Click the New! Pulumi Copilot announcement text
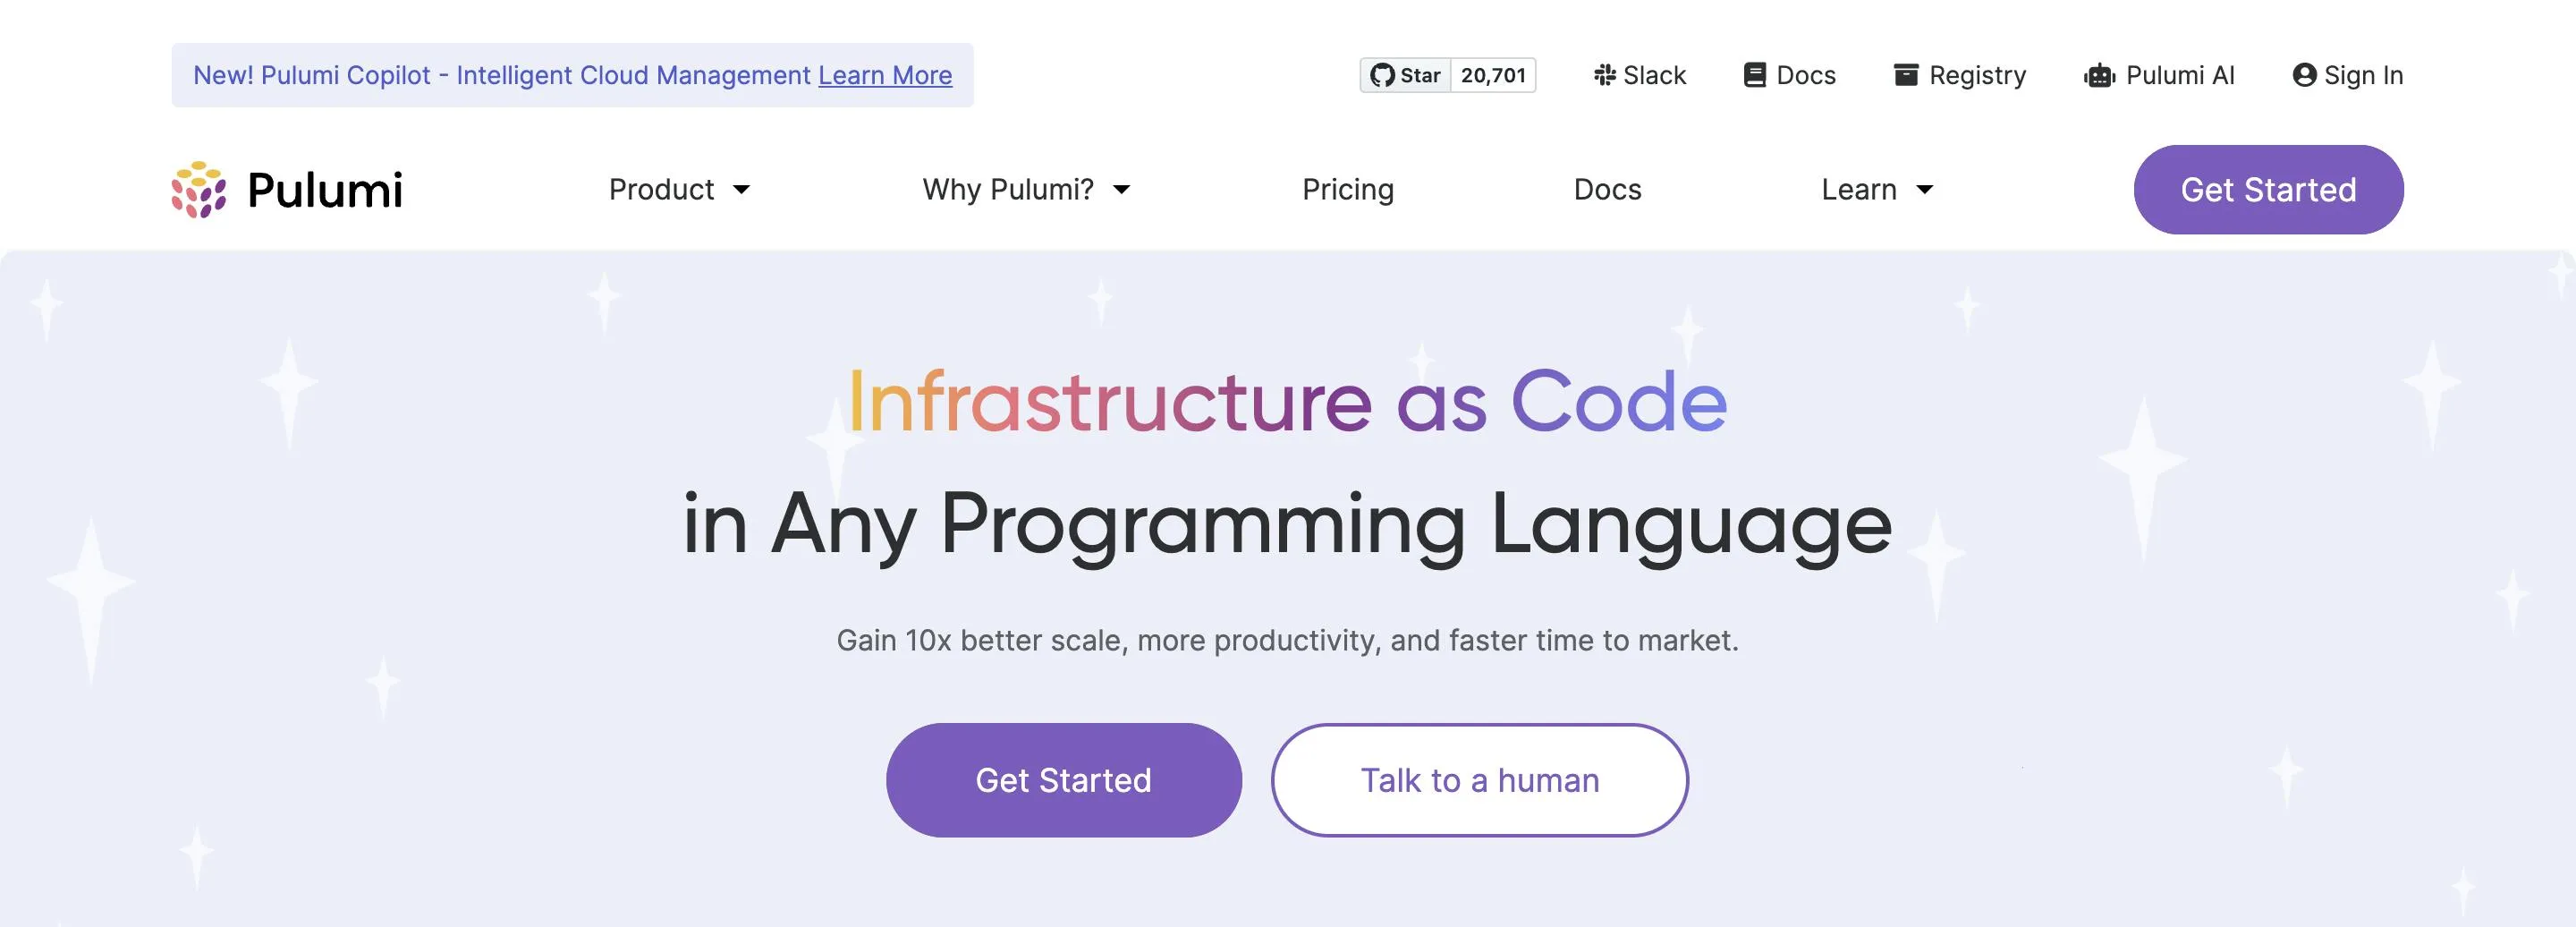Screen dimensions: 2576x927 [501, 75]
